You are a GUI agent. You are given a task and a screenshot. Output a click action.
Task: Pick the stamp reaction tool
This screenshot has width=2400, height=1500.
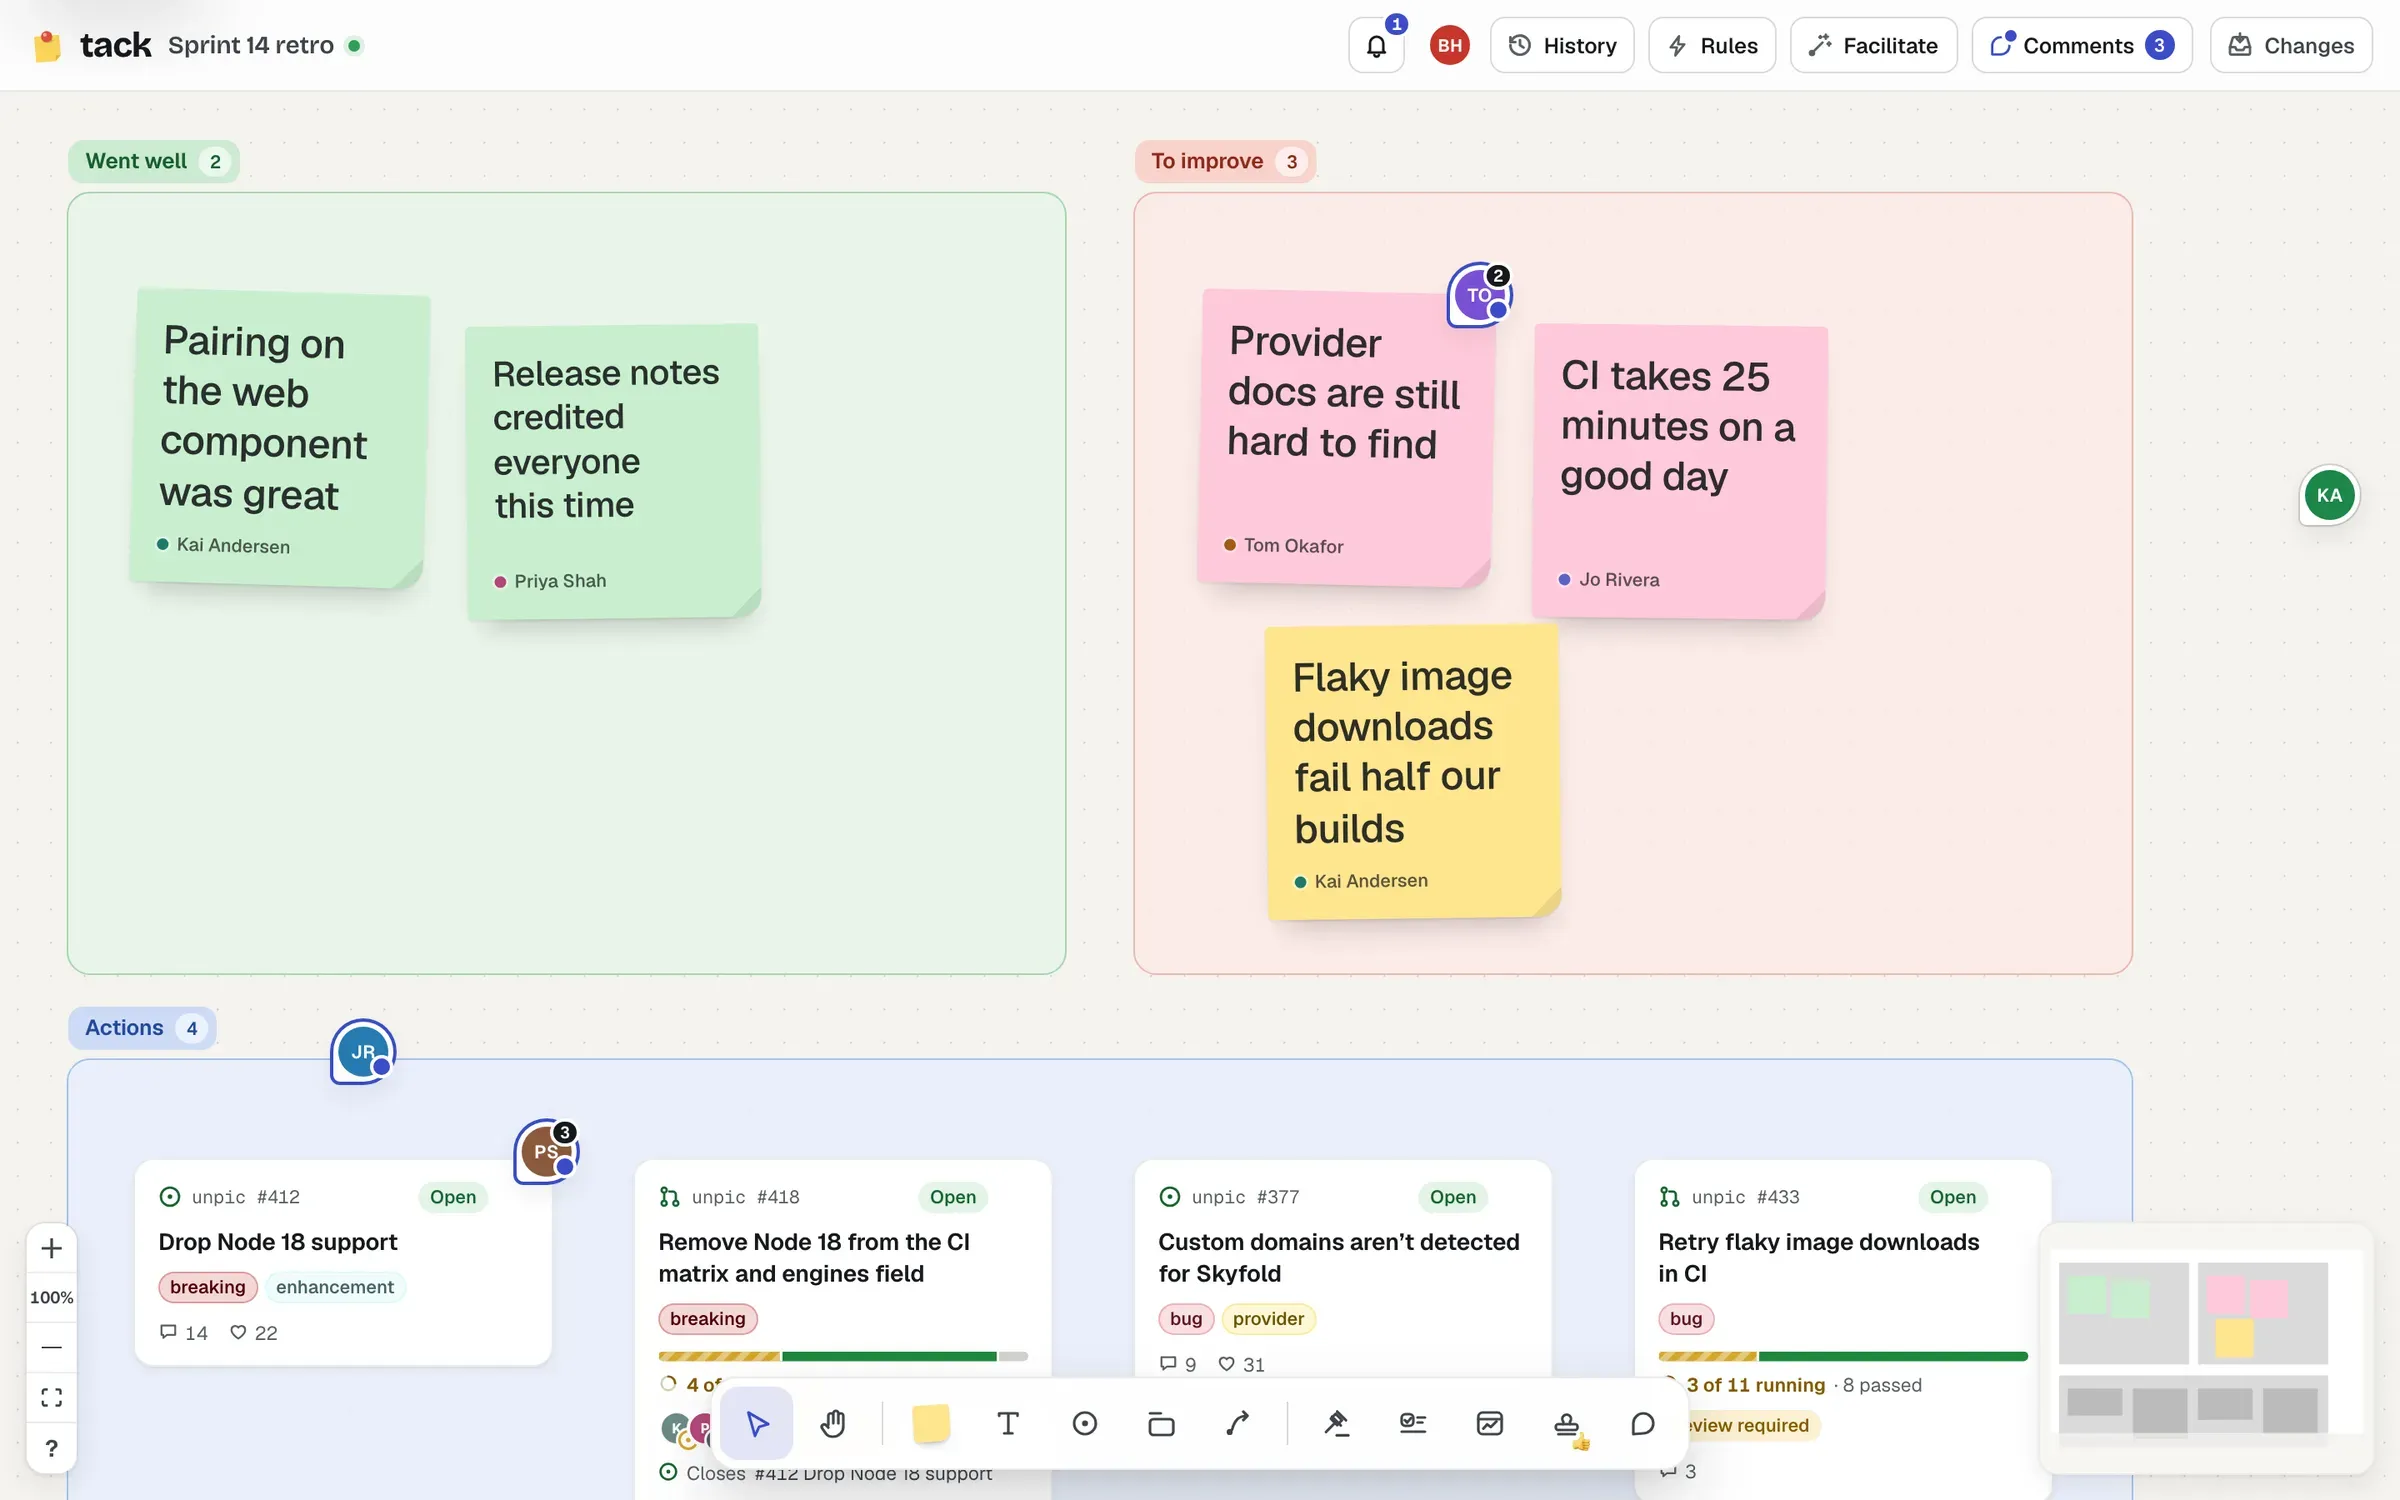tap(1567, 1423)
